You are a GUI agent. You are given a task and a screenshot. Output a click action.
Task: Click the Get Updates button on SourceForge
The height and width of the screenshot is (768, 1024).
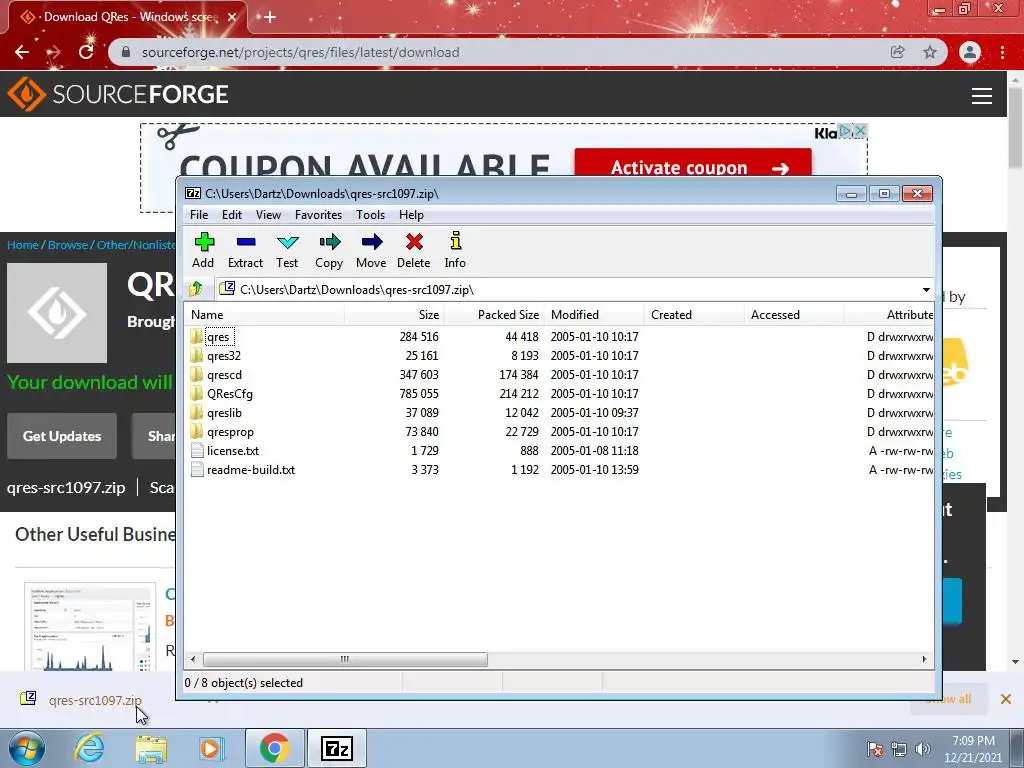(62, 436)
